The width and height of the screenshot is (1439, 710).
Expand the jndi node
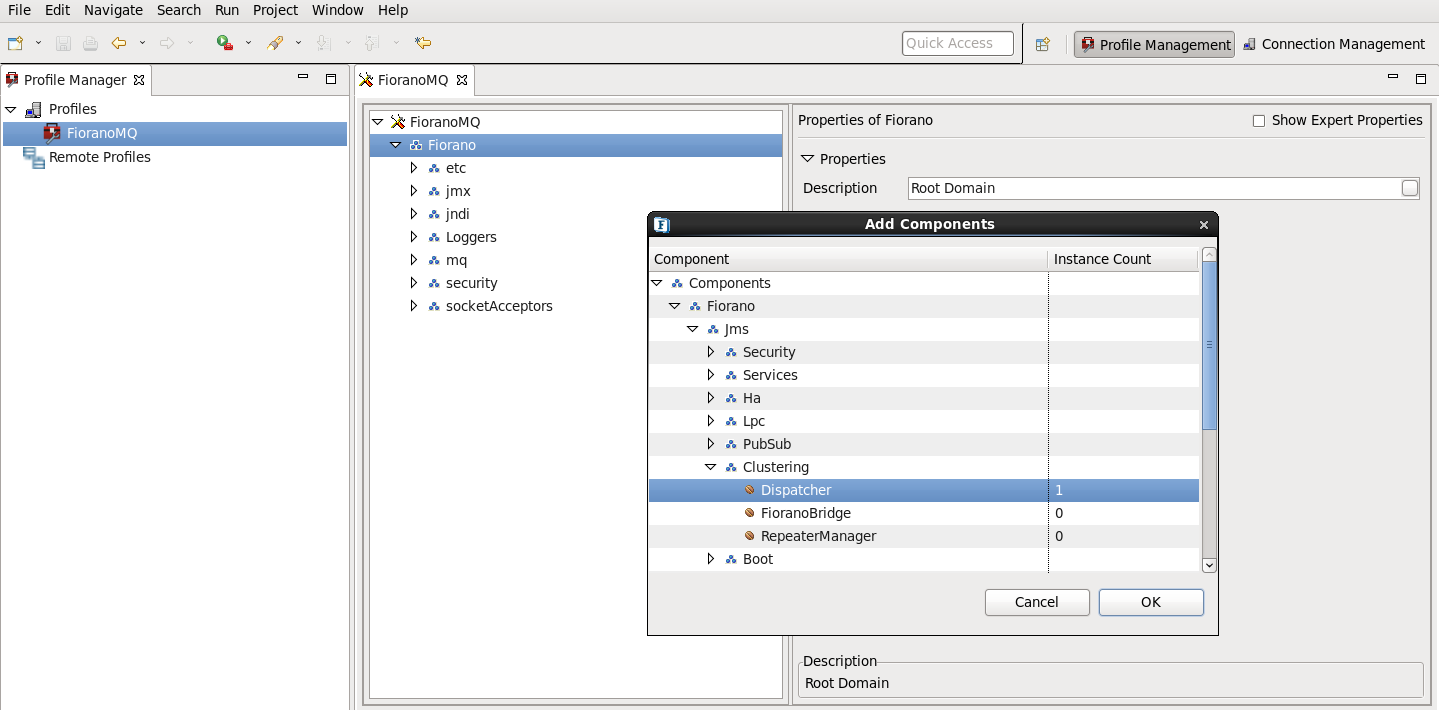414,214
